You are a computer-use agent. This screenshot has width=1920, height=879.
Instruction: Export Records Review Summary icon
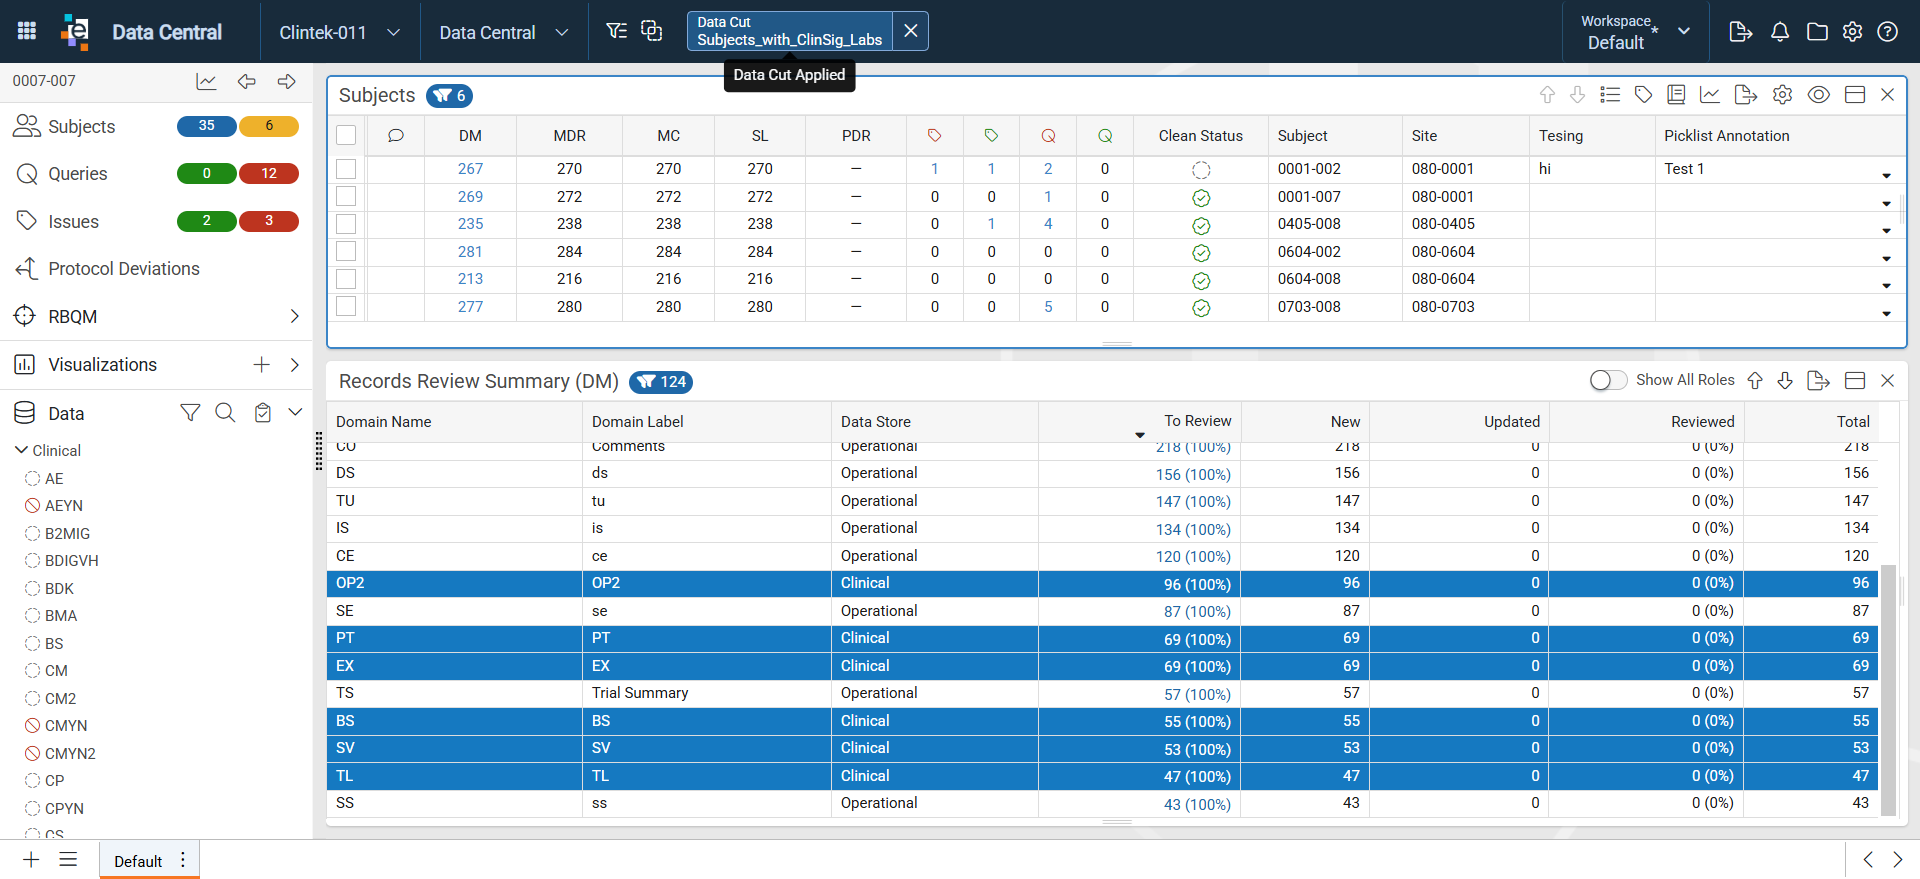click(1818, 381)
